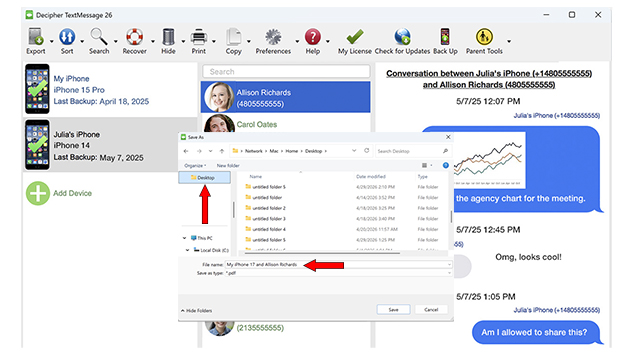Go forward in Save As dialog
This screenshot has width=640, height=360.
click(199, 151)
